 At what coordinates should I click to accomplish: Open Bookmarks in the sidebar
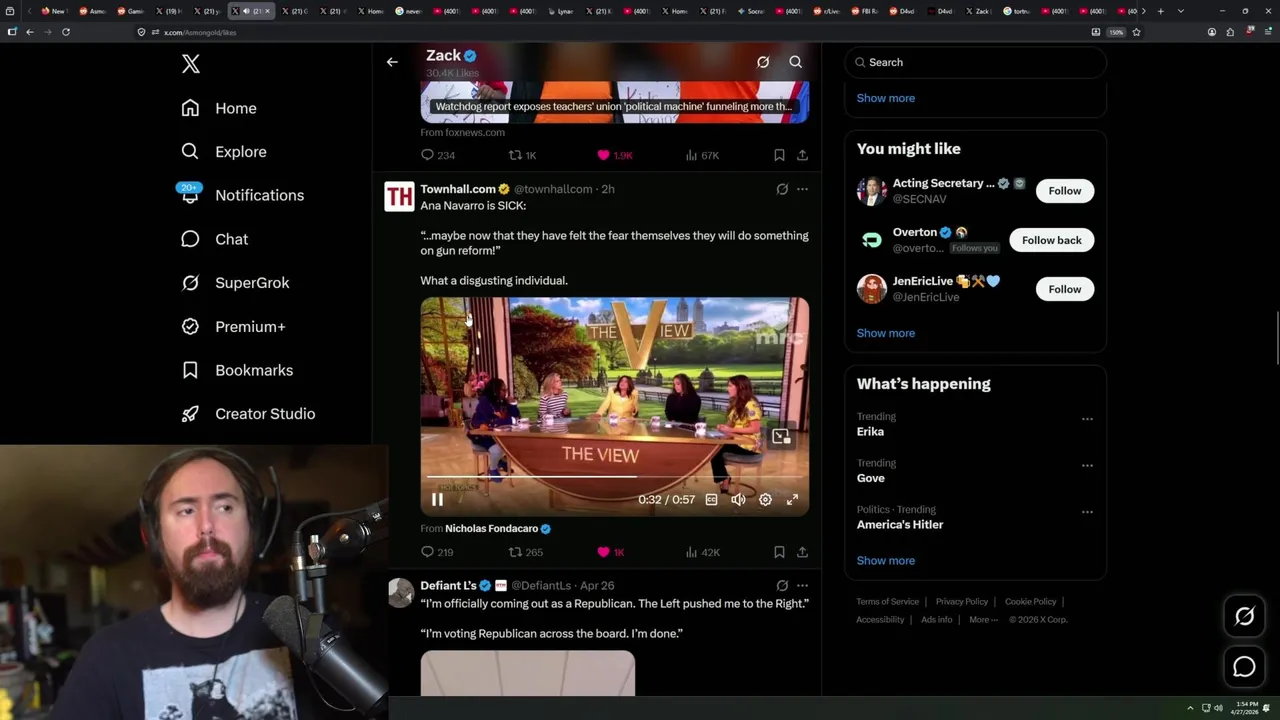(237, 370)
